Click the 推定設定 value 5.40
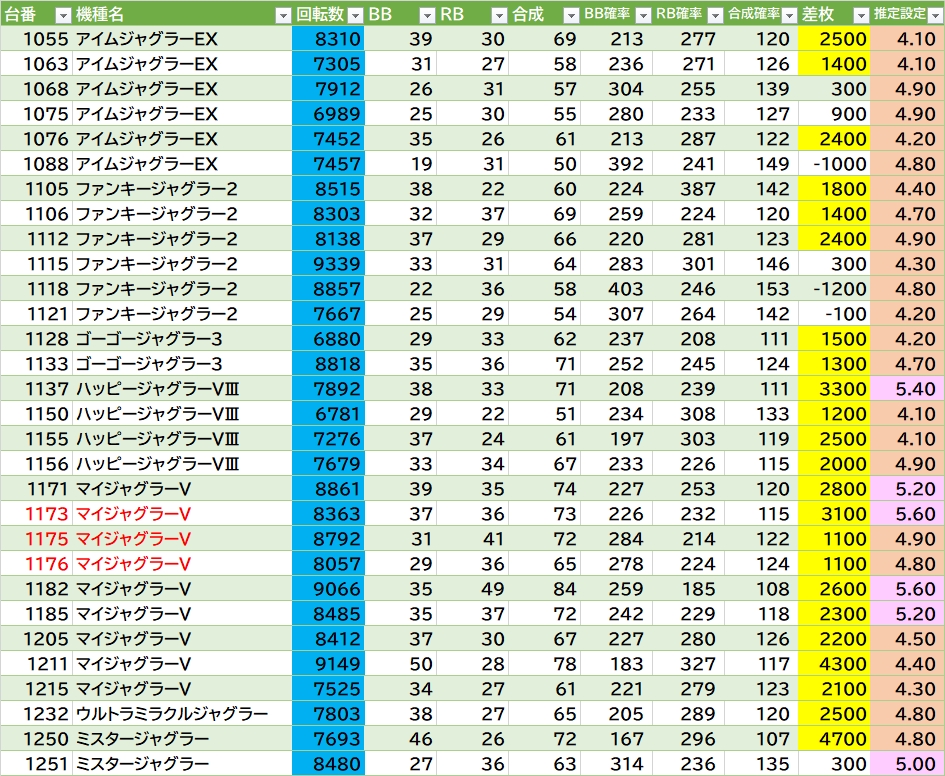 click(915, 389)
